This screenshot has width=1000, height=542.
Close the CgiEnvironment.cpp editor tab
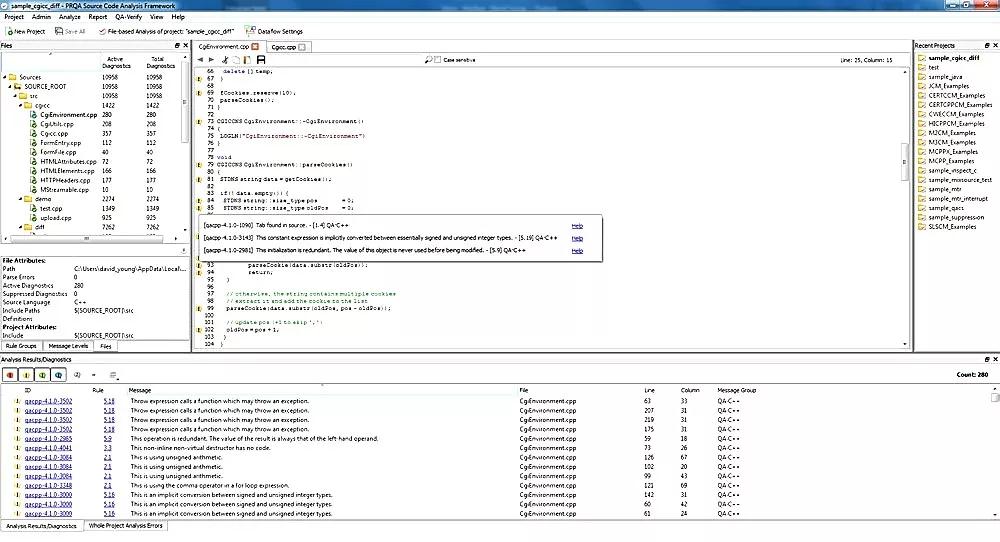point(255,47)
